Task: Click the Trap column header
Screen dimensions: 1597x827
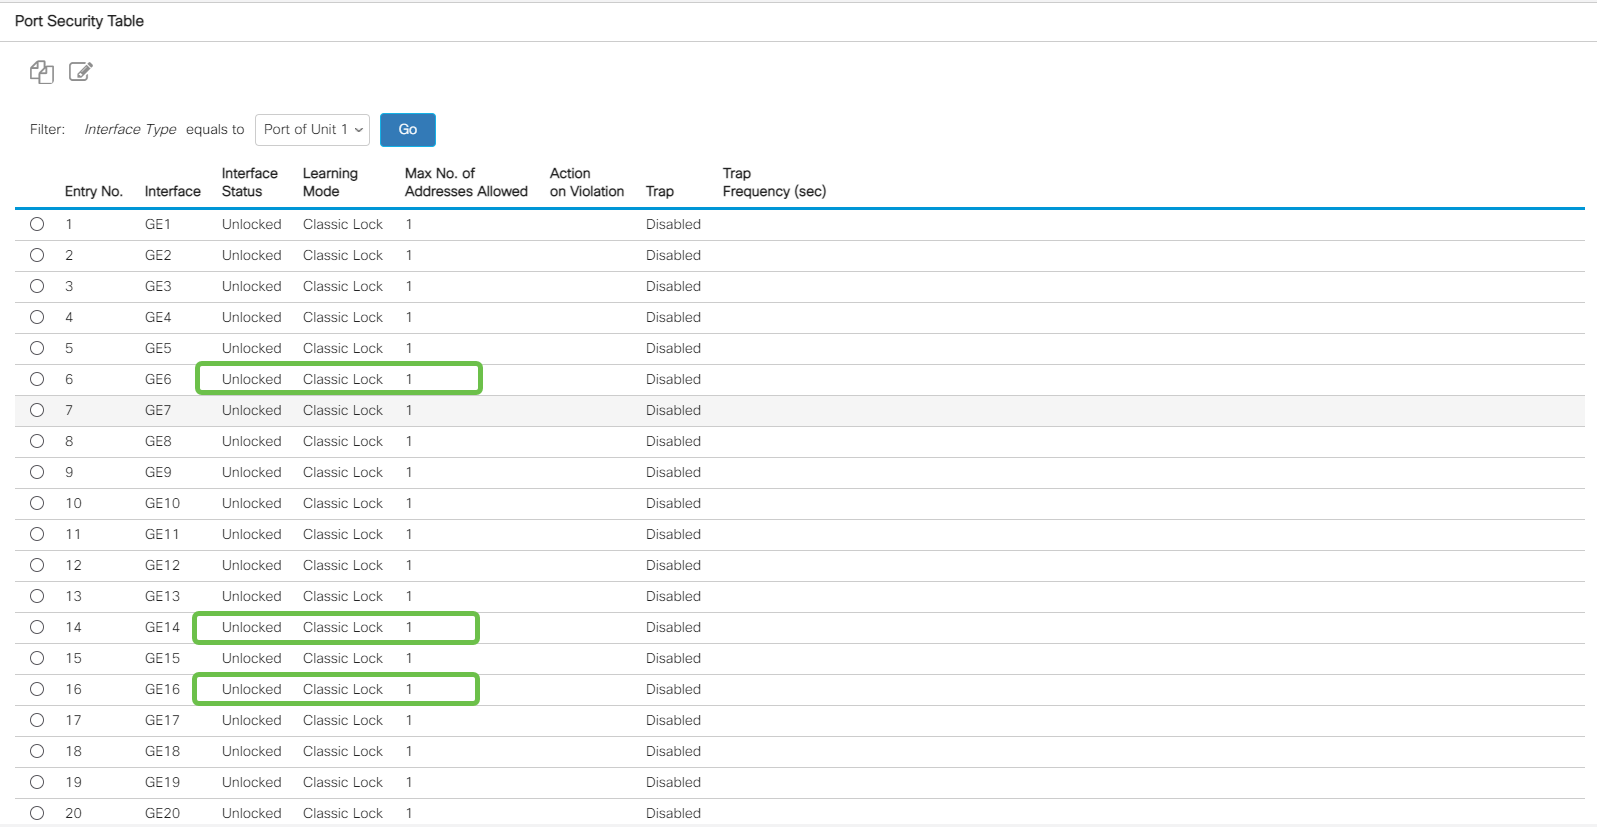Action: click(x=660, y=191)
